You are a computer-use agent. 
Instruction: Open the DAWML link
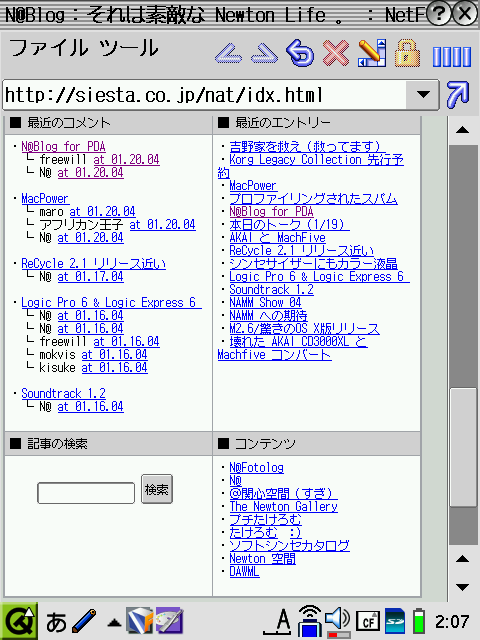244,572
